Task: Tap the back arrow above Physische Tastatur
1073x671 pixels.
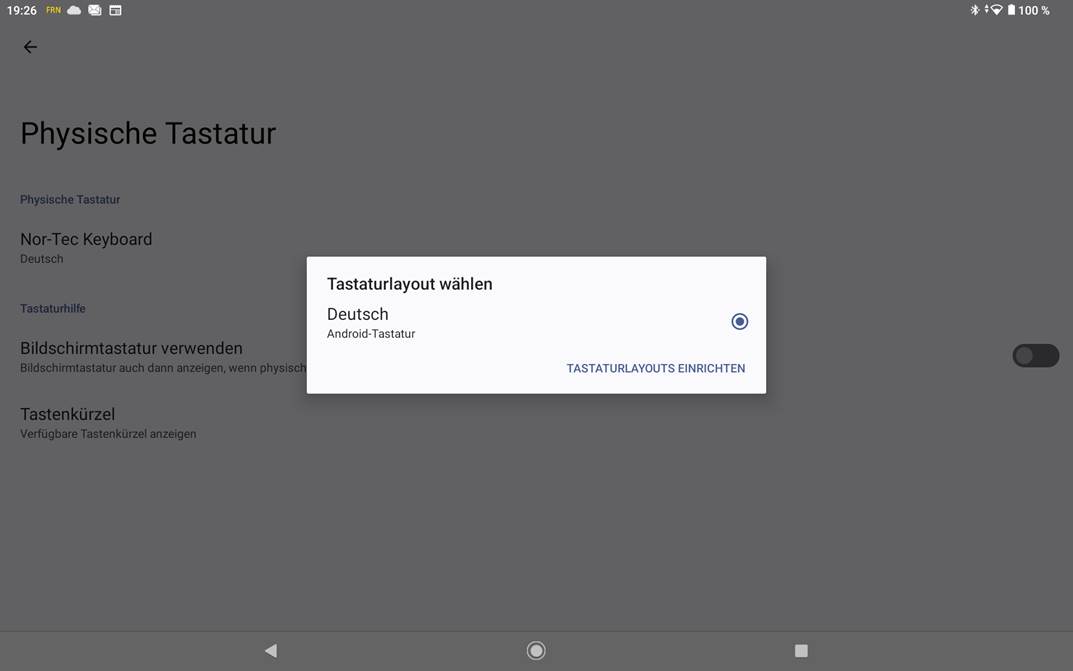Action: (x=30, y=47)
